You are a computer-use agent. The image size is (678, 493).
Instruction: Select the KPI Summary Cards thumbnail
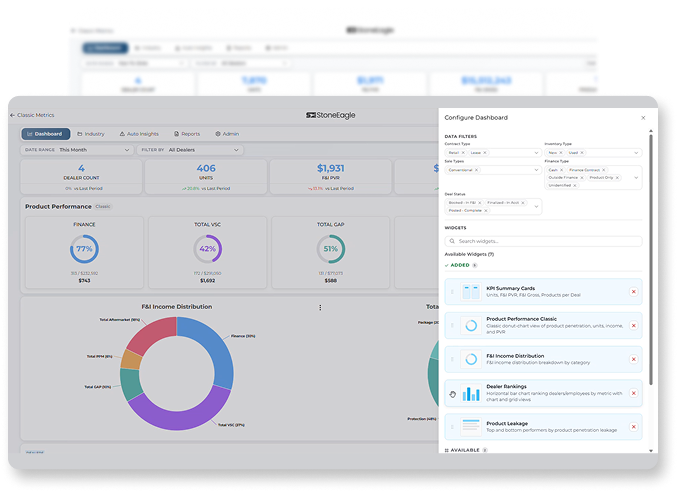coord(471,291)
